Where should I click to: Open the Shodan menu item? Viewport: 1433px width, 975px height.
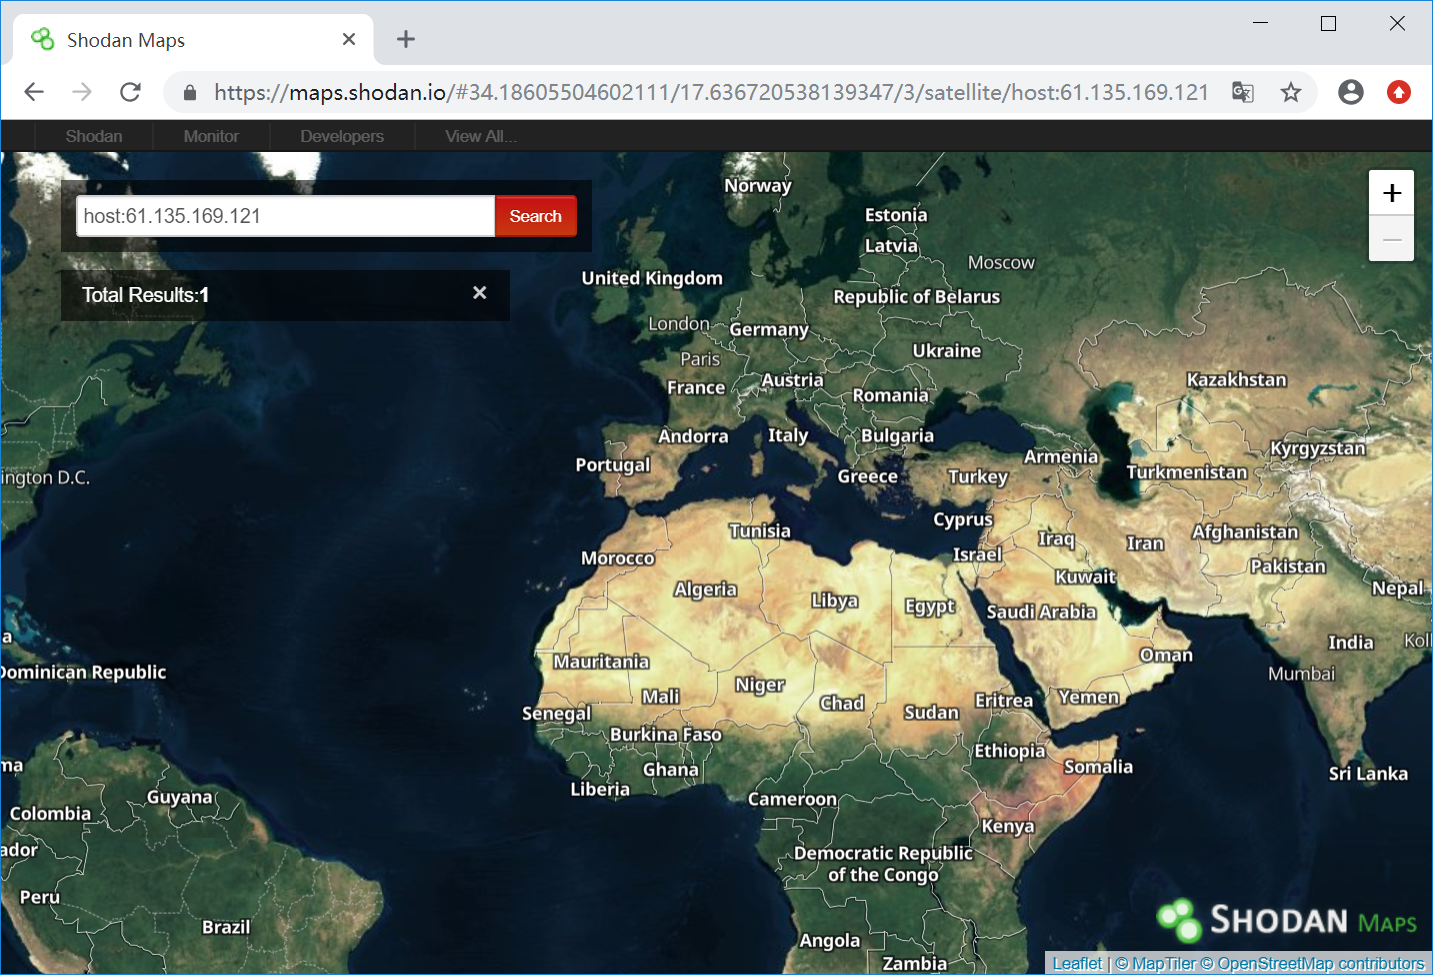(x=94, y=136)
